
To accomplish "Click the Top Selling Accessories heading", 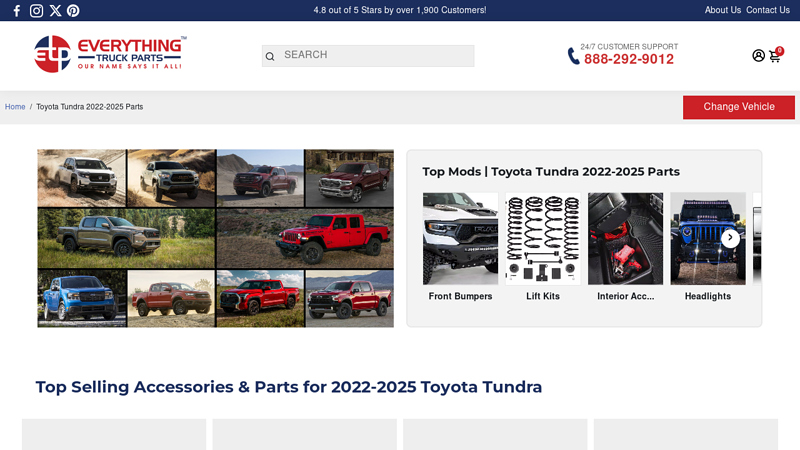I will pos(289,387).
